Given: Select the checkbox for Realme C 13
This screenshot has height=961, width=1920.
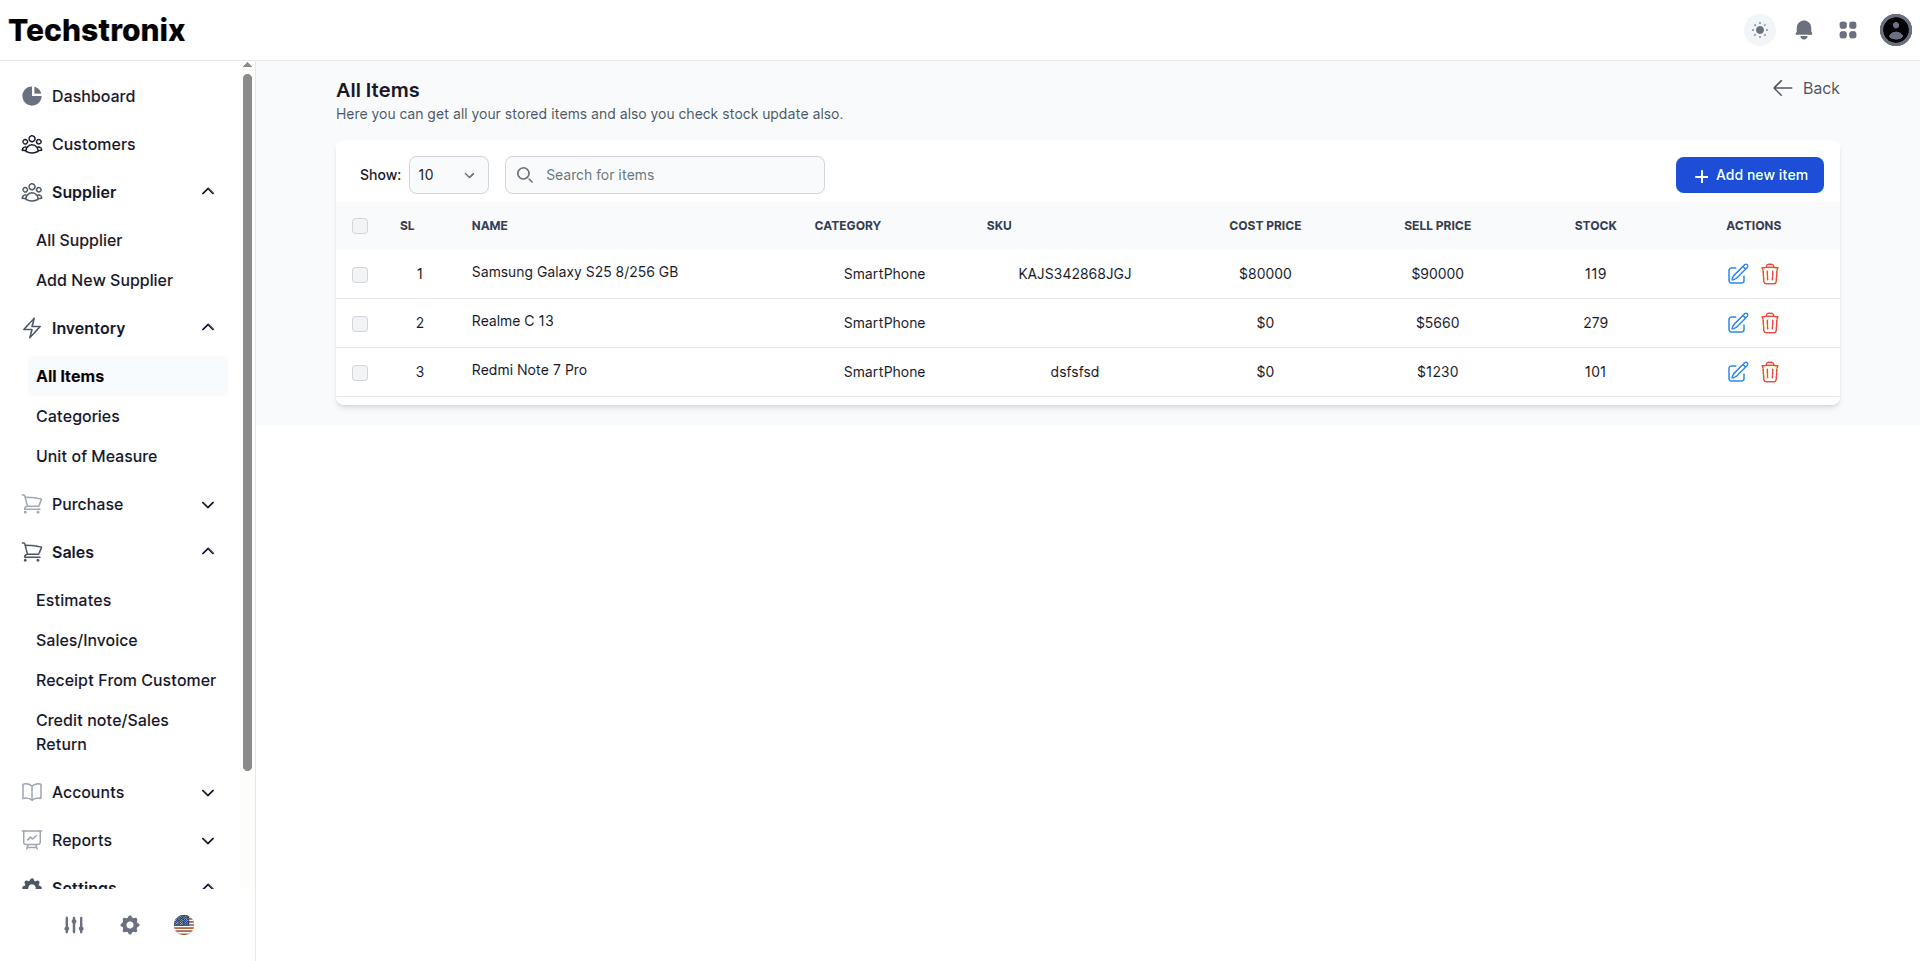Looking at the screenshot, I should [x=359, y=323].
